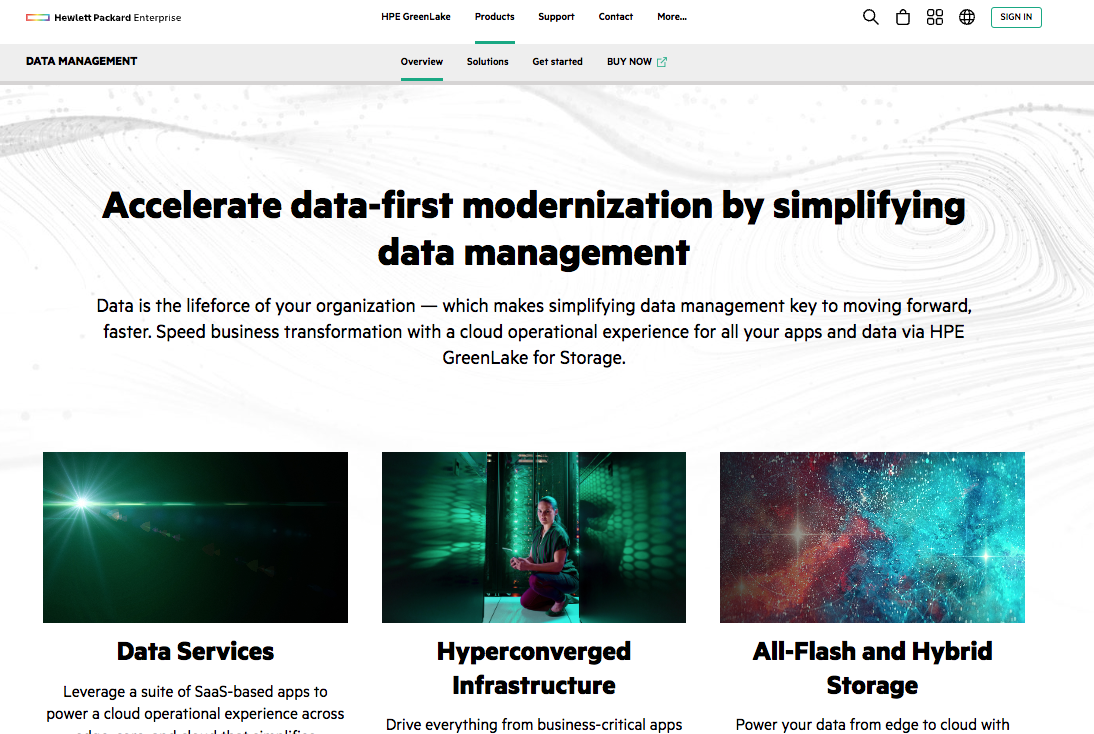Switch to the Solutions tab
The height and width of the screenshot is (734, 1094).
tap(488, 62)
